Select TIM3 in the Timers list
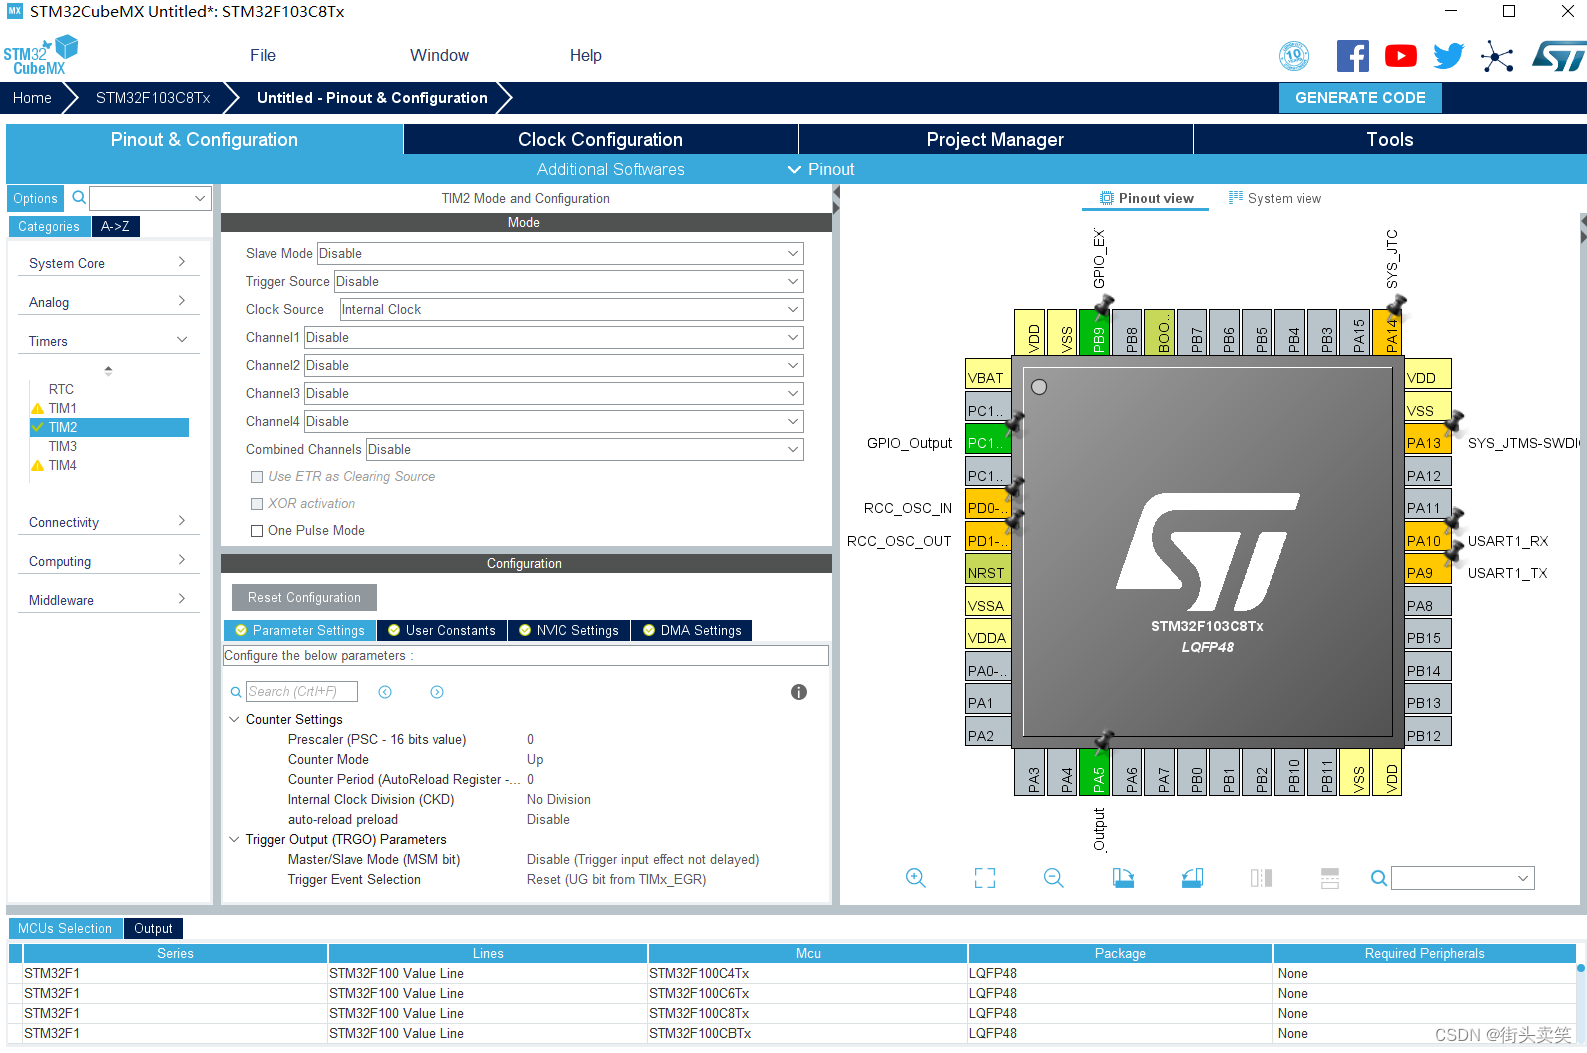The width and height of the screenshot is (1587, 1053). [x=63, y=446]
